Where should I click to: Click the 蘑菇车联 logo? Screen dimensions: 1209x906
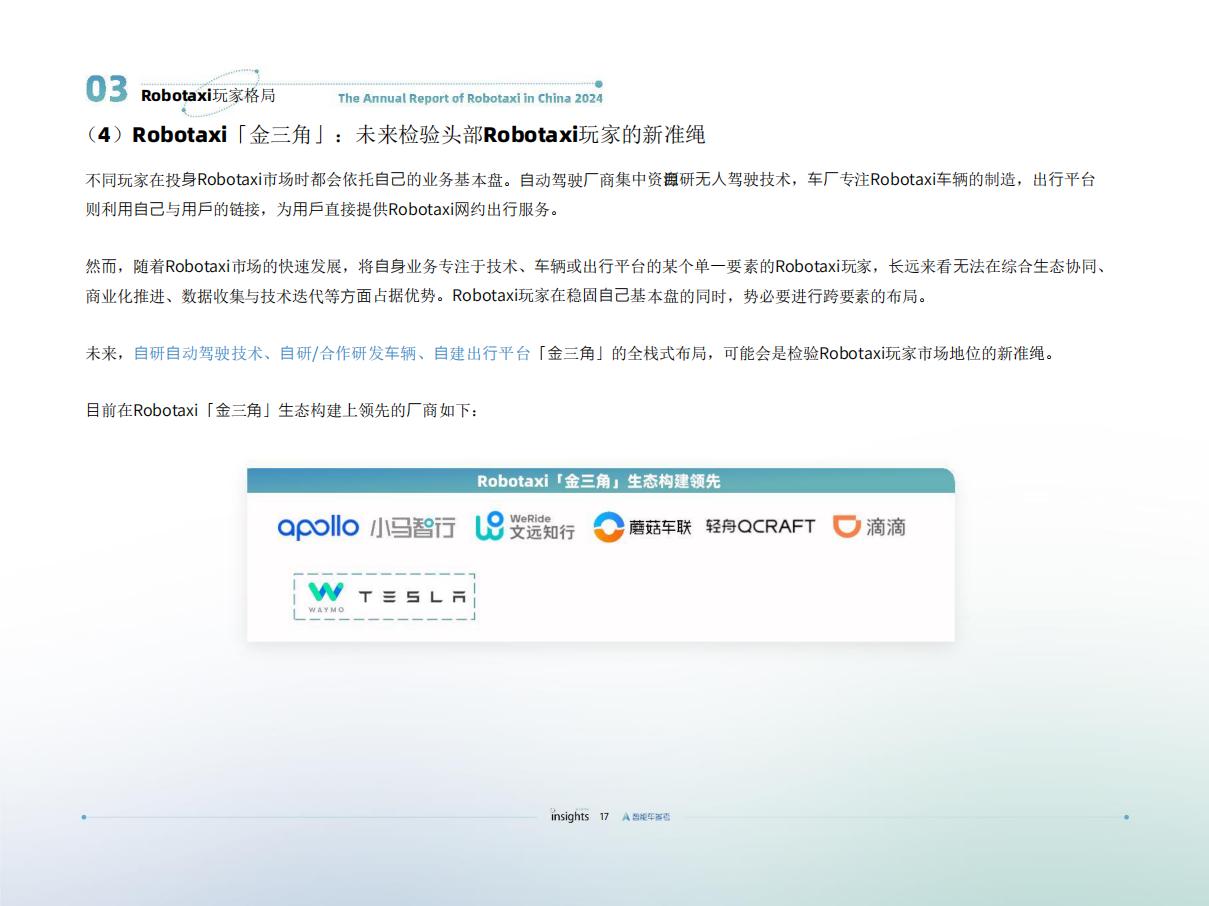coord(642,527)
